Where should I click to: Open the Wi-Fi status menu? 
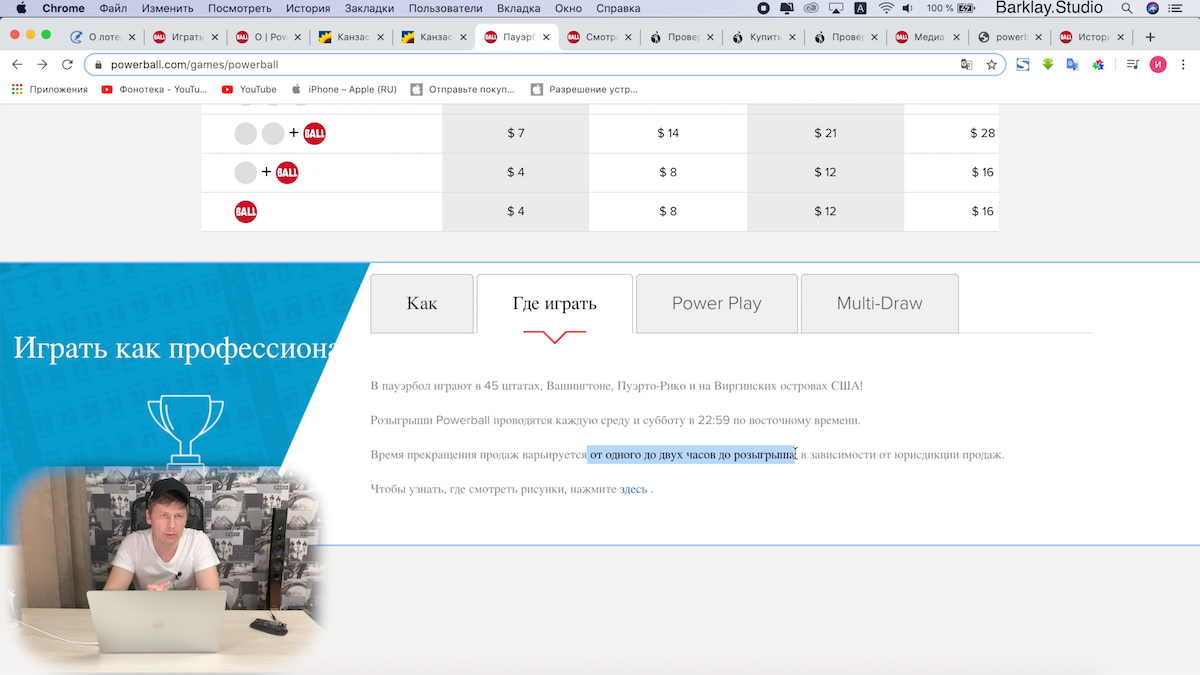click(886, 8)
